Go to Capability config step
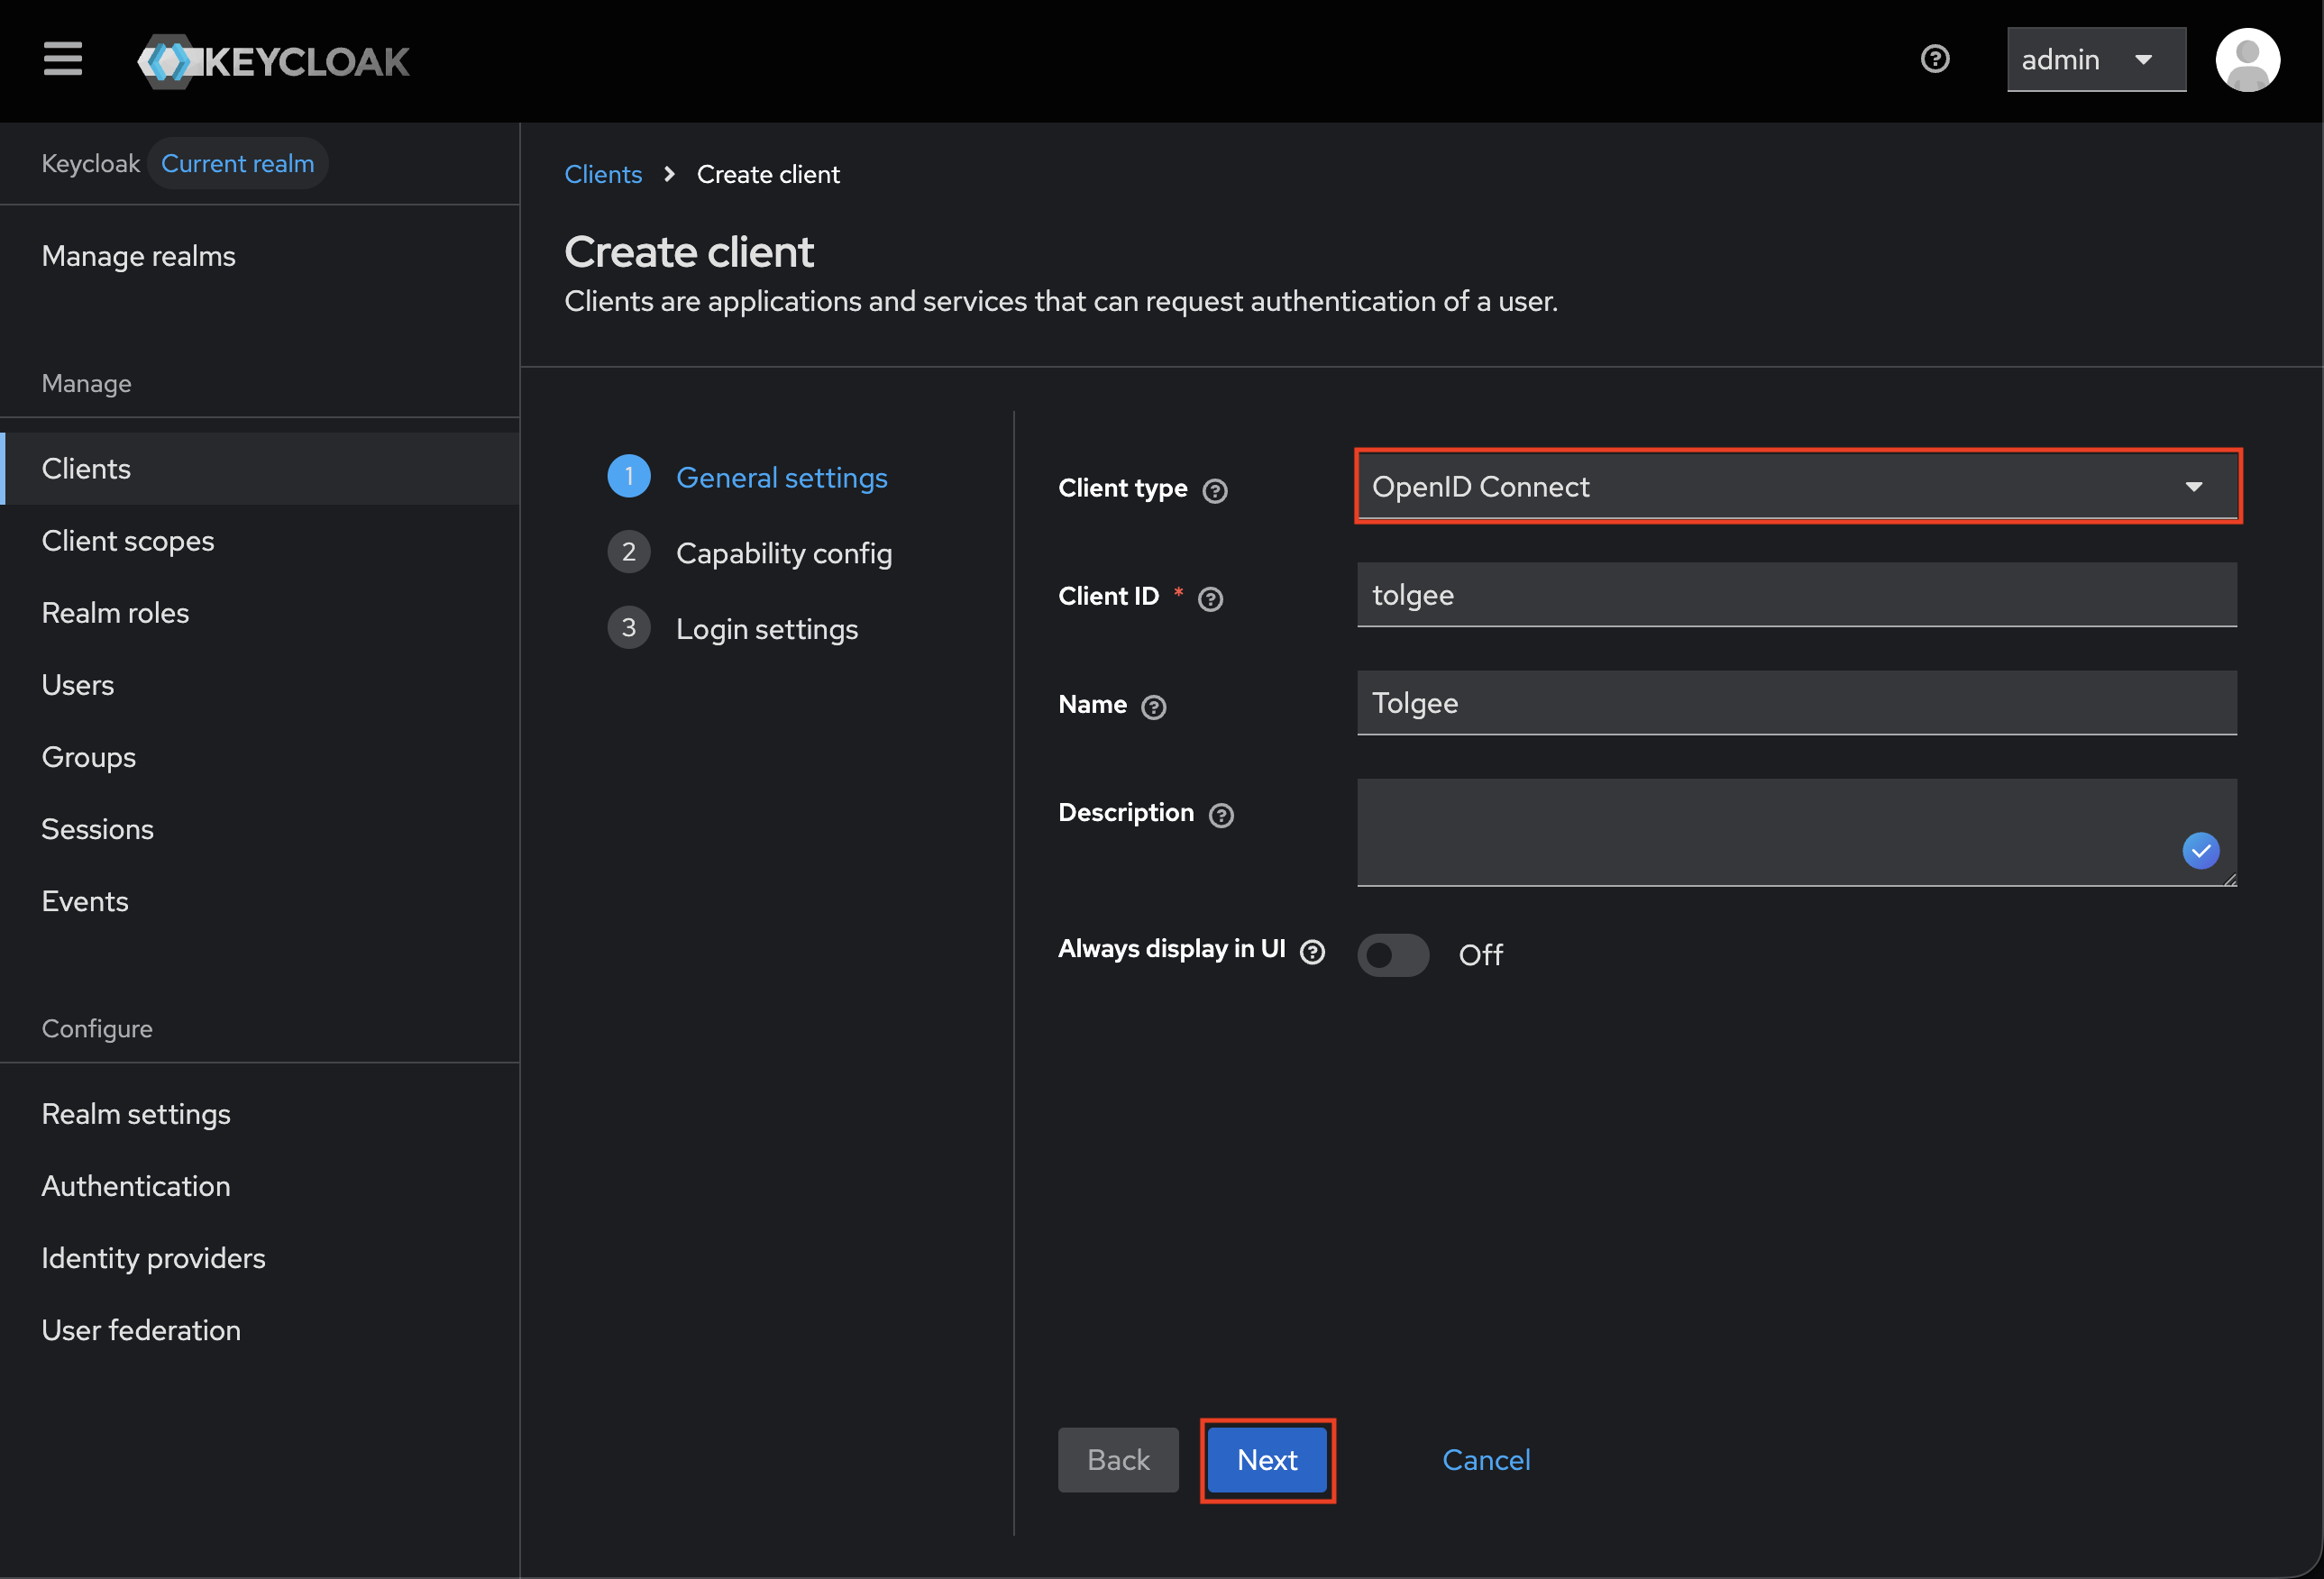Viewport: 2324px width, 1579px height. (x=783, y=553)
